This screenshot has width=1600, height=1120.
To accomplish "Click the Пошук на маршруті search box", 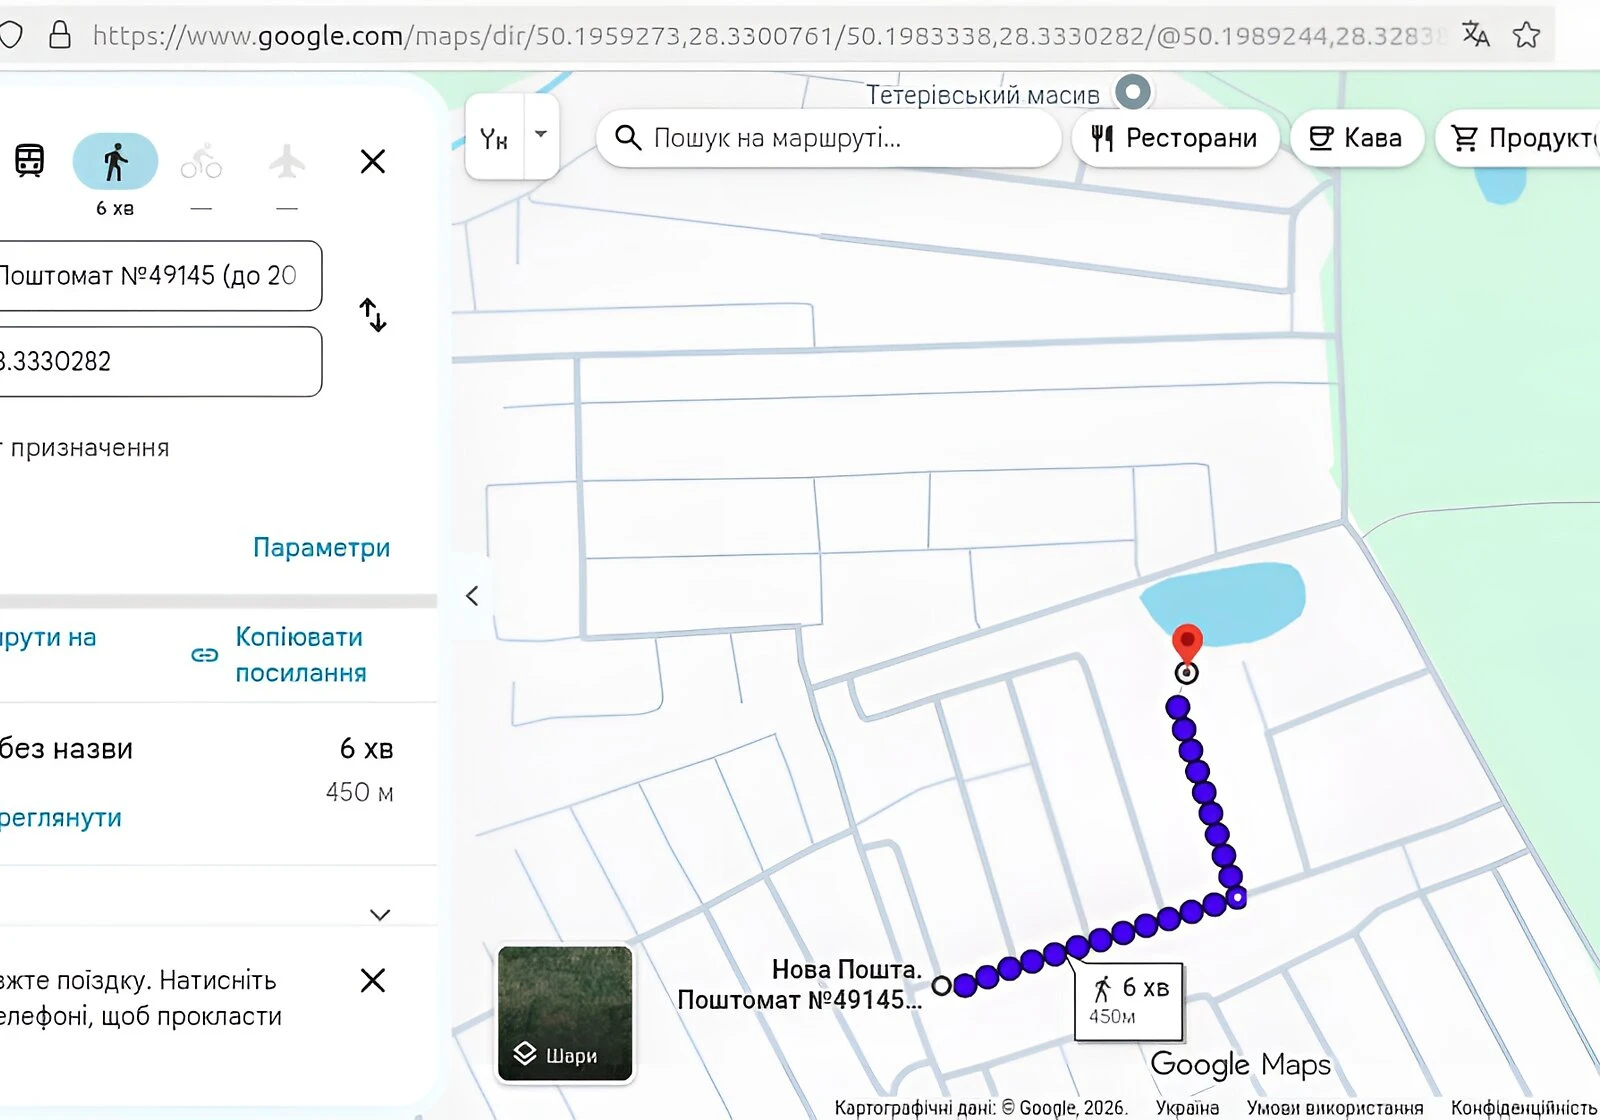I will pos(829,138).
